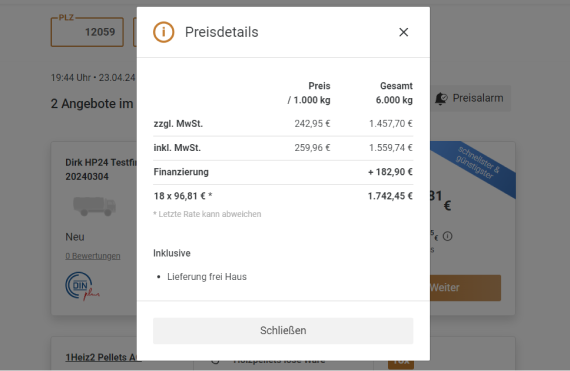Click the Finanzierung row in price table

283,172
